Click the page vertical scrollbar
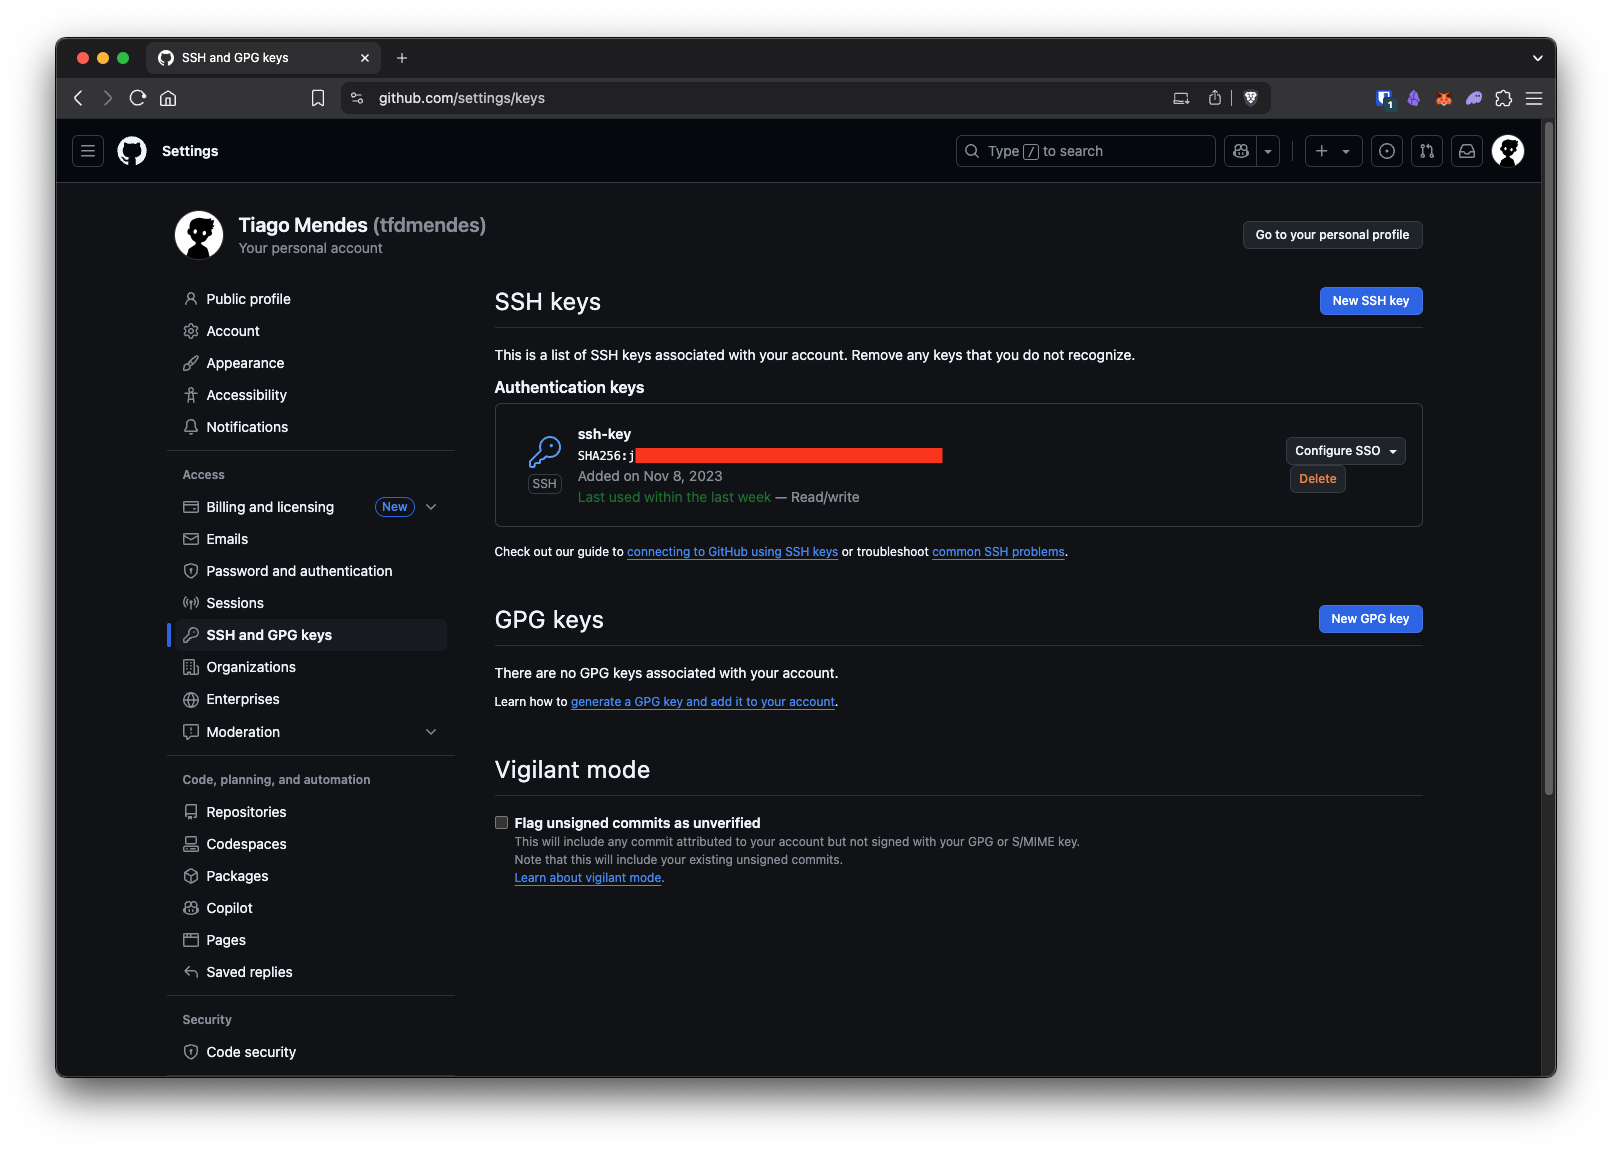The image size is (1612, 1151). tap(1548, 459)
